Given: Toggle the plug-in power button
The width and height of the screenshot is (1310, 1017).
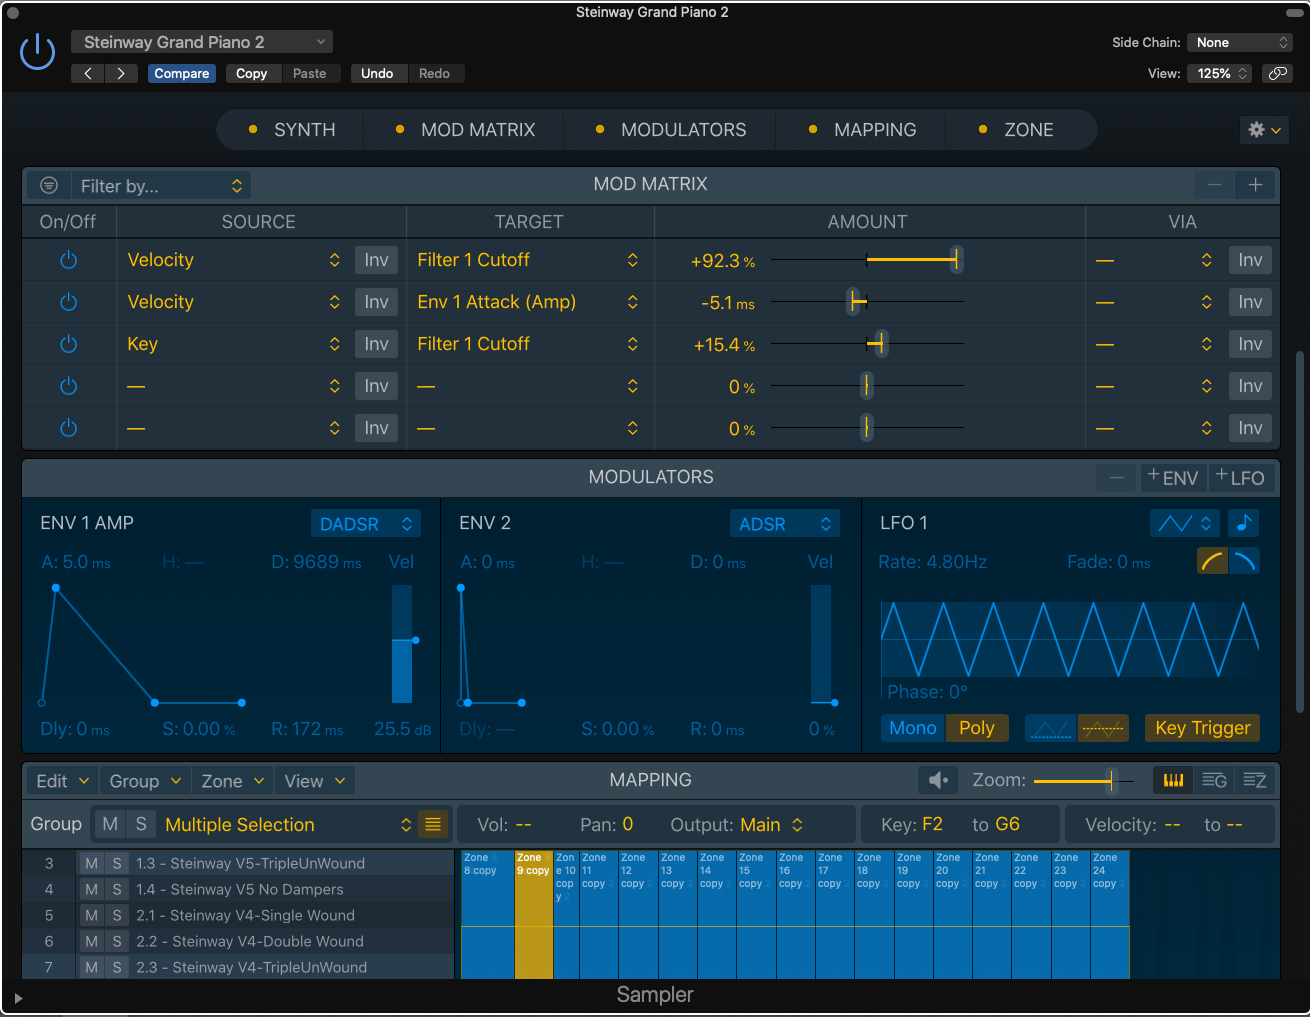Looking at the screenshot, I should (38, 52).
